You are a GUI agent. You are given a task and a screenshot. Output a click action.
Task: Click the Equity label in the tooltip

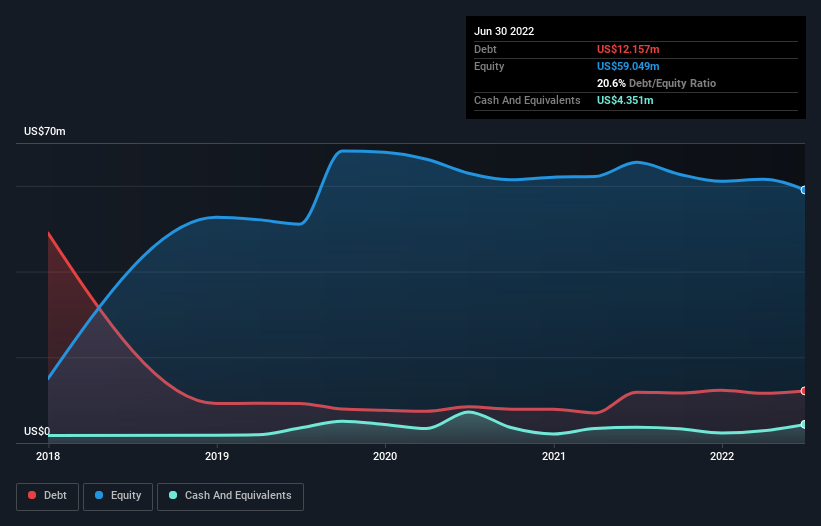click(x=489, y=66)
